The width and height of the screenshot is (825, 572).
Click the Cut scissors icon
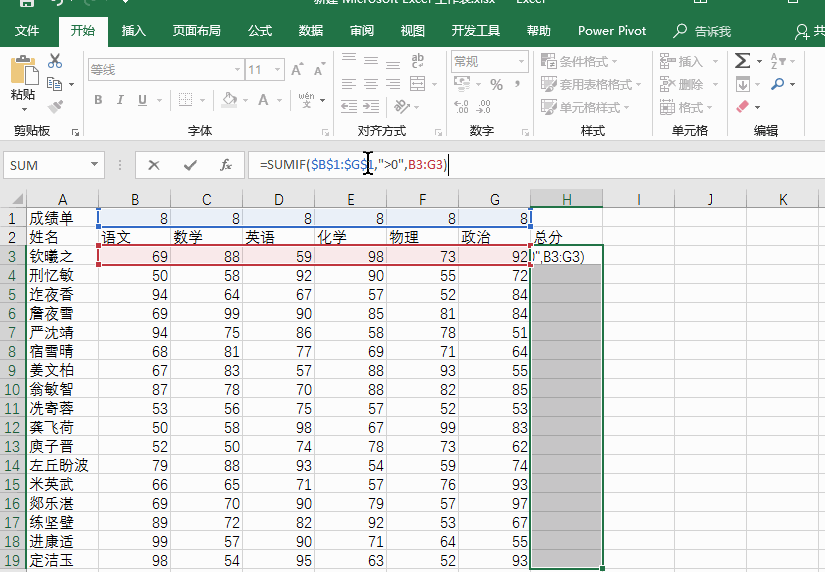click(x=55, y=61)
